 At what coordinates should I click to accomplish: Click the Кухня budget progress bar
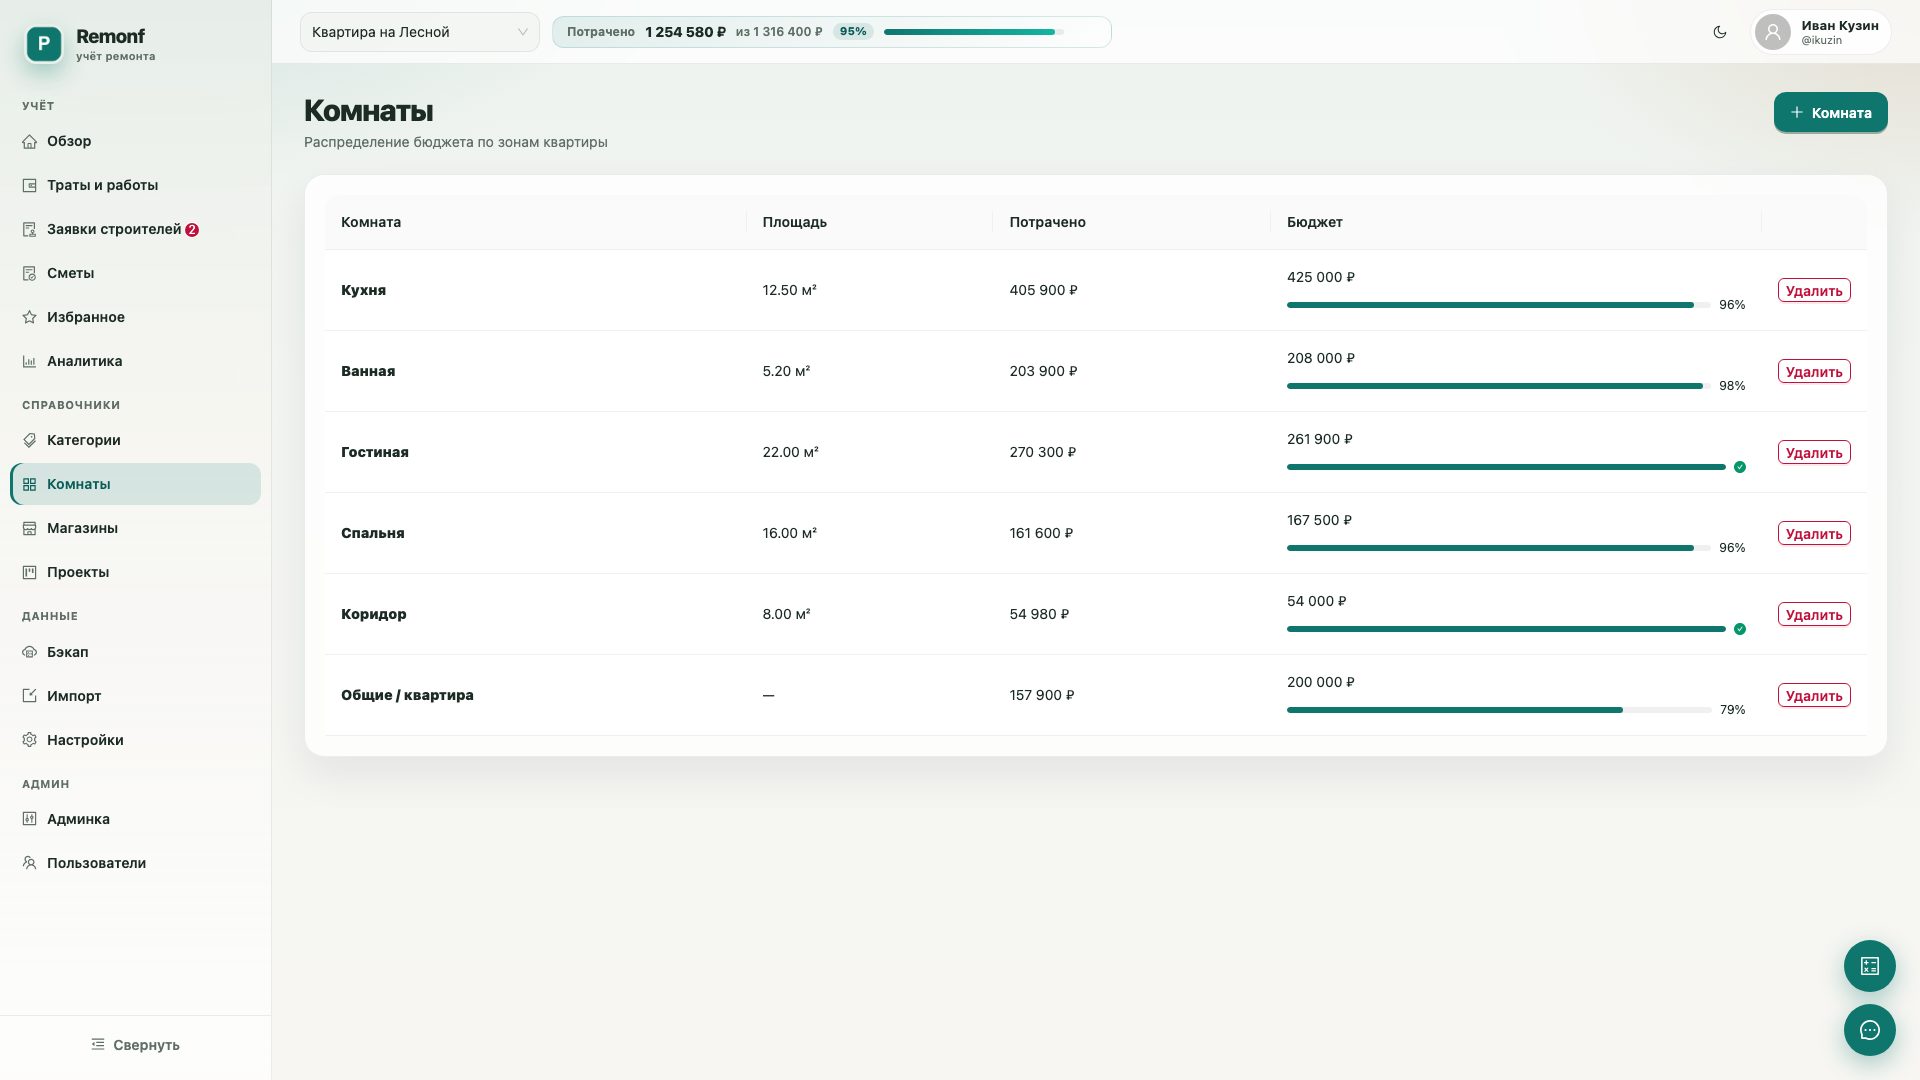(1498, 305)
